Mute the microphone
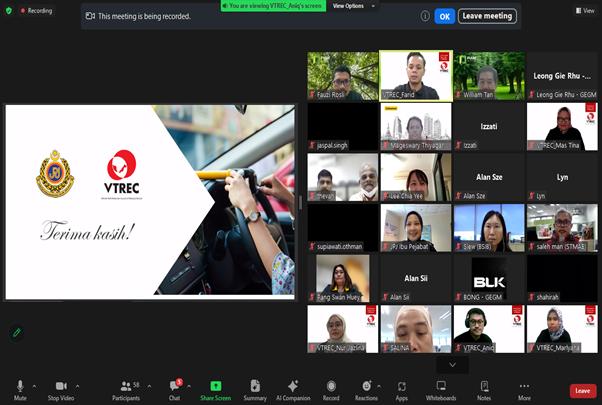 tap(20, 388)
